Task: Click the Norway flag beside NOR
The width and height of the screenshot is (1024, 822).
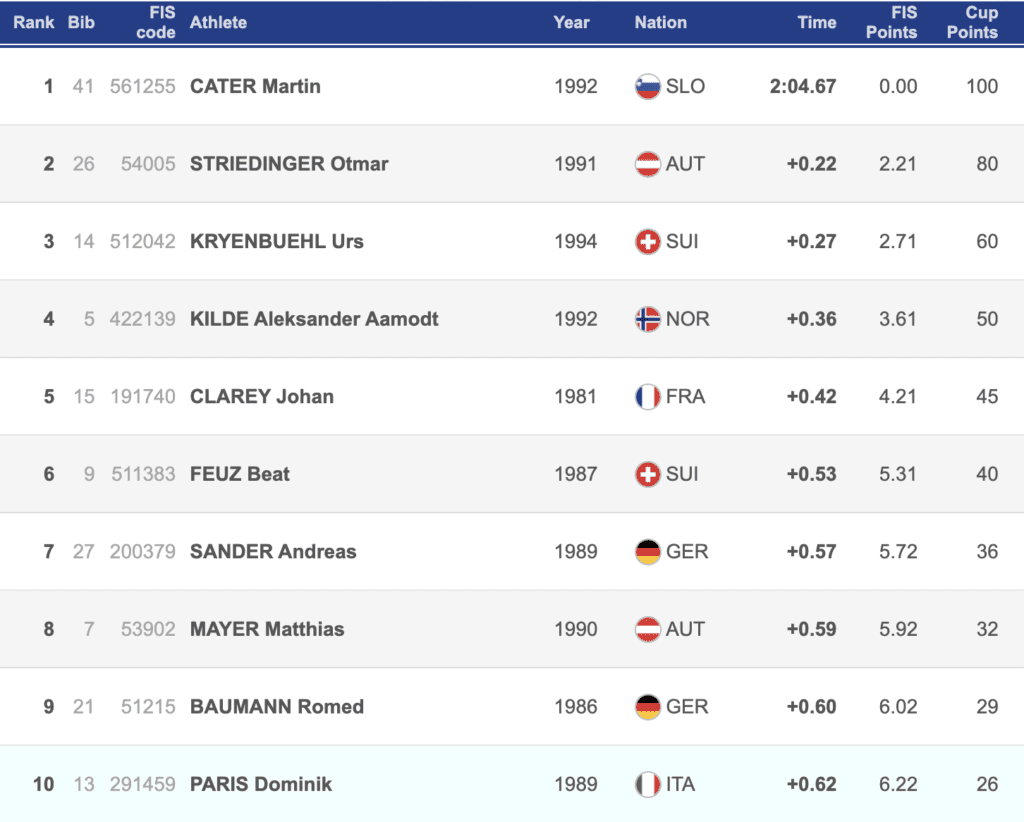Action: pos(648,319)
